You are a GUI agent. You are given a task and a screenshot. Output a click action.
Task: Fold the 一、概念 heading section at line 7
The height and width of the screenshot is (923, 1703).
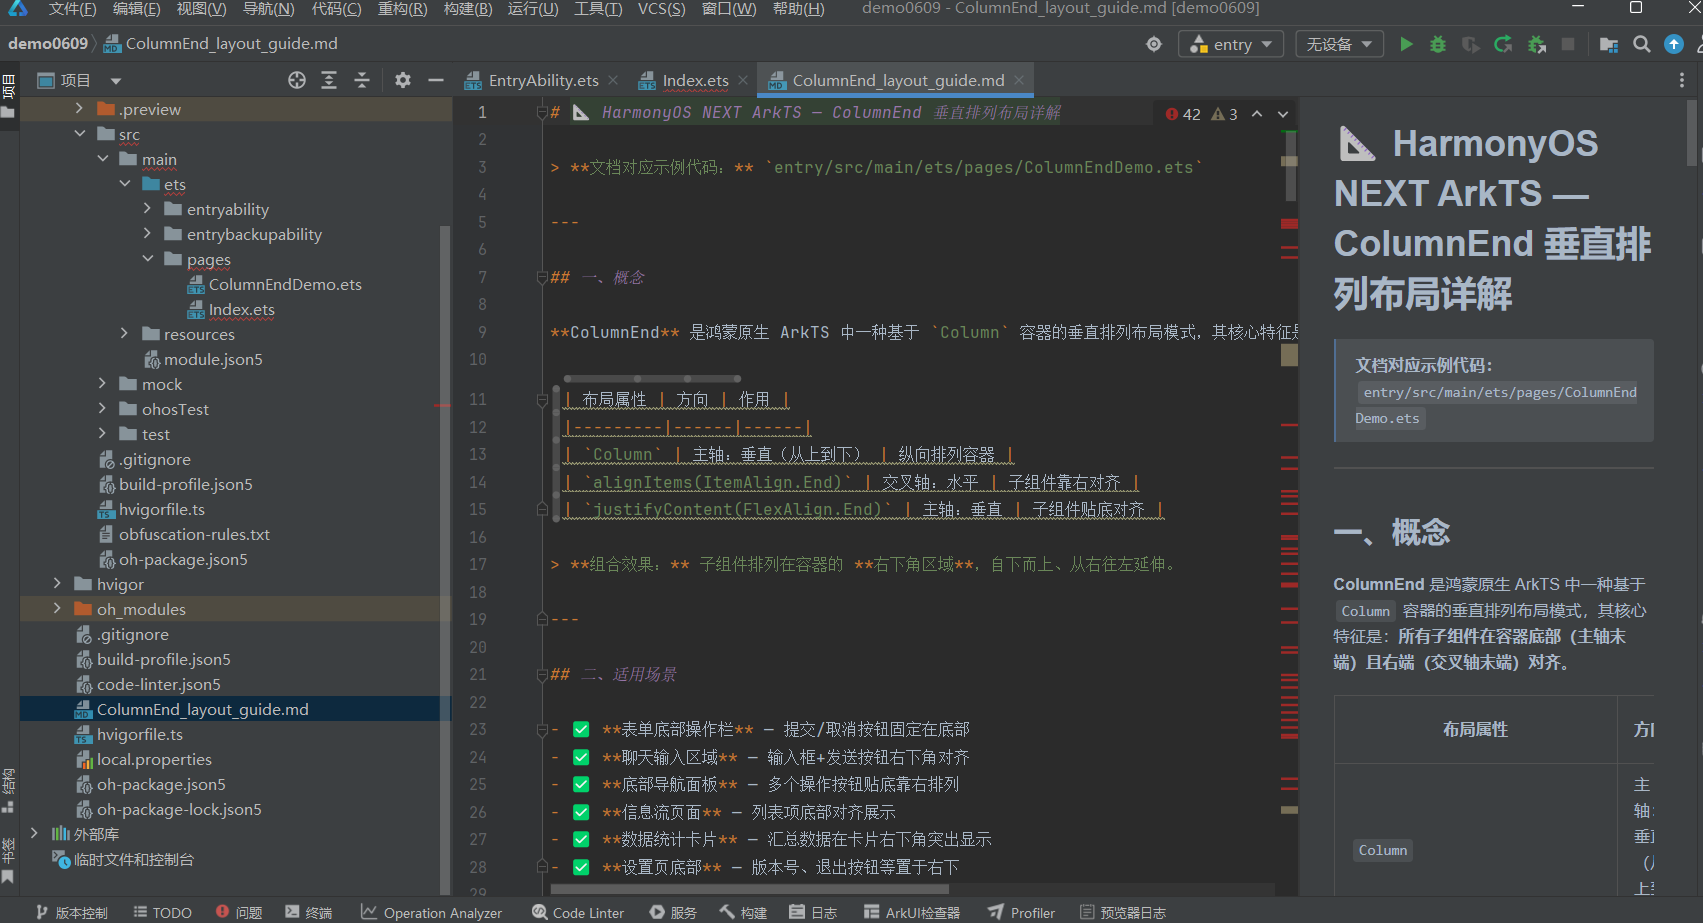[542, 278]
